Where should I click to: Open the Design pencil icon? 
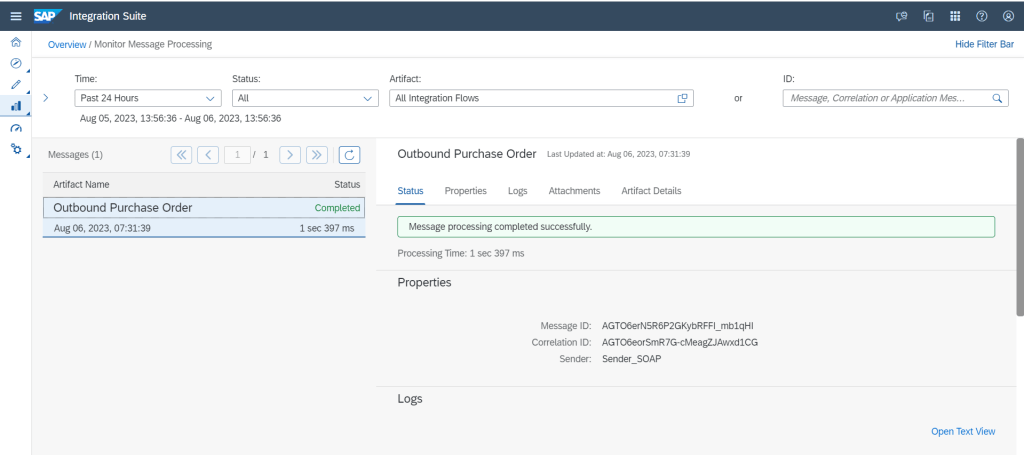point(15,84)
